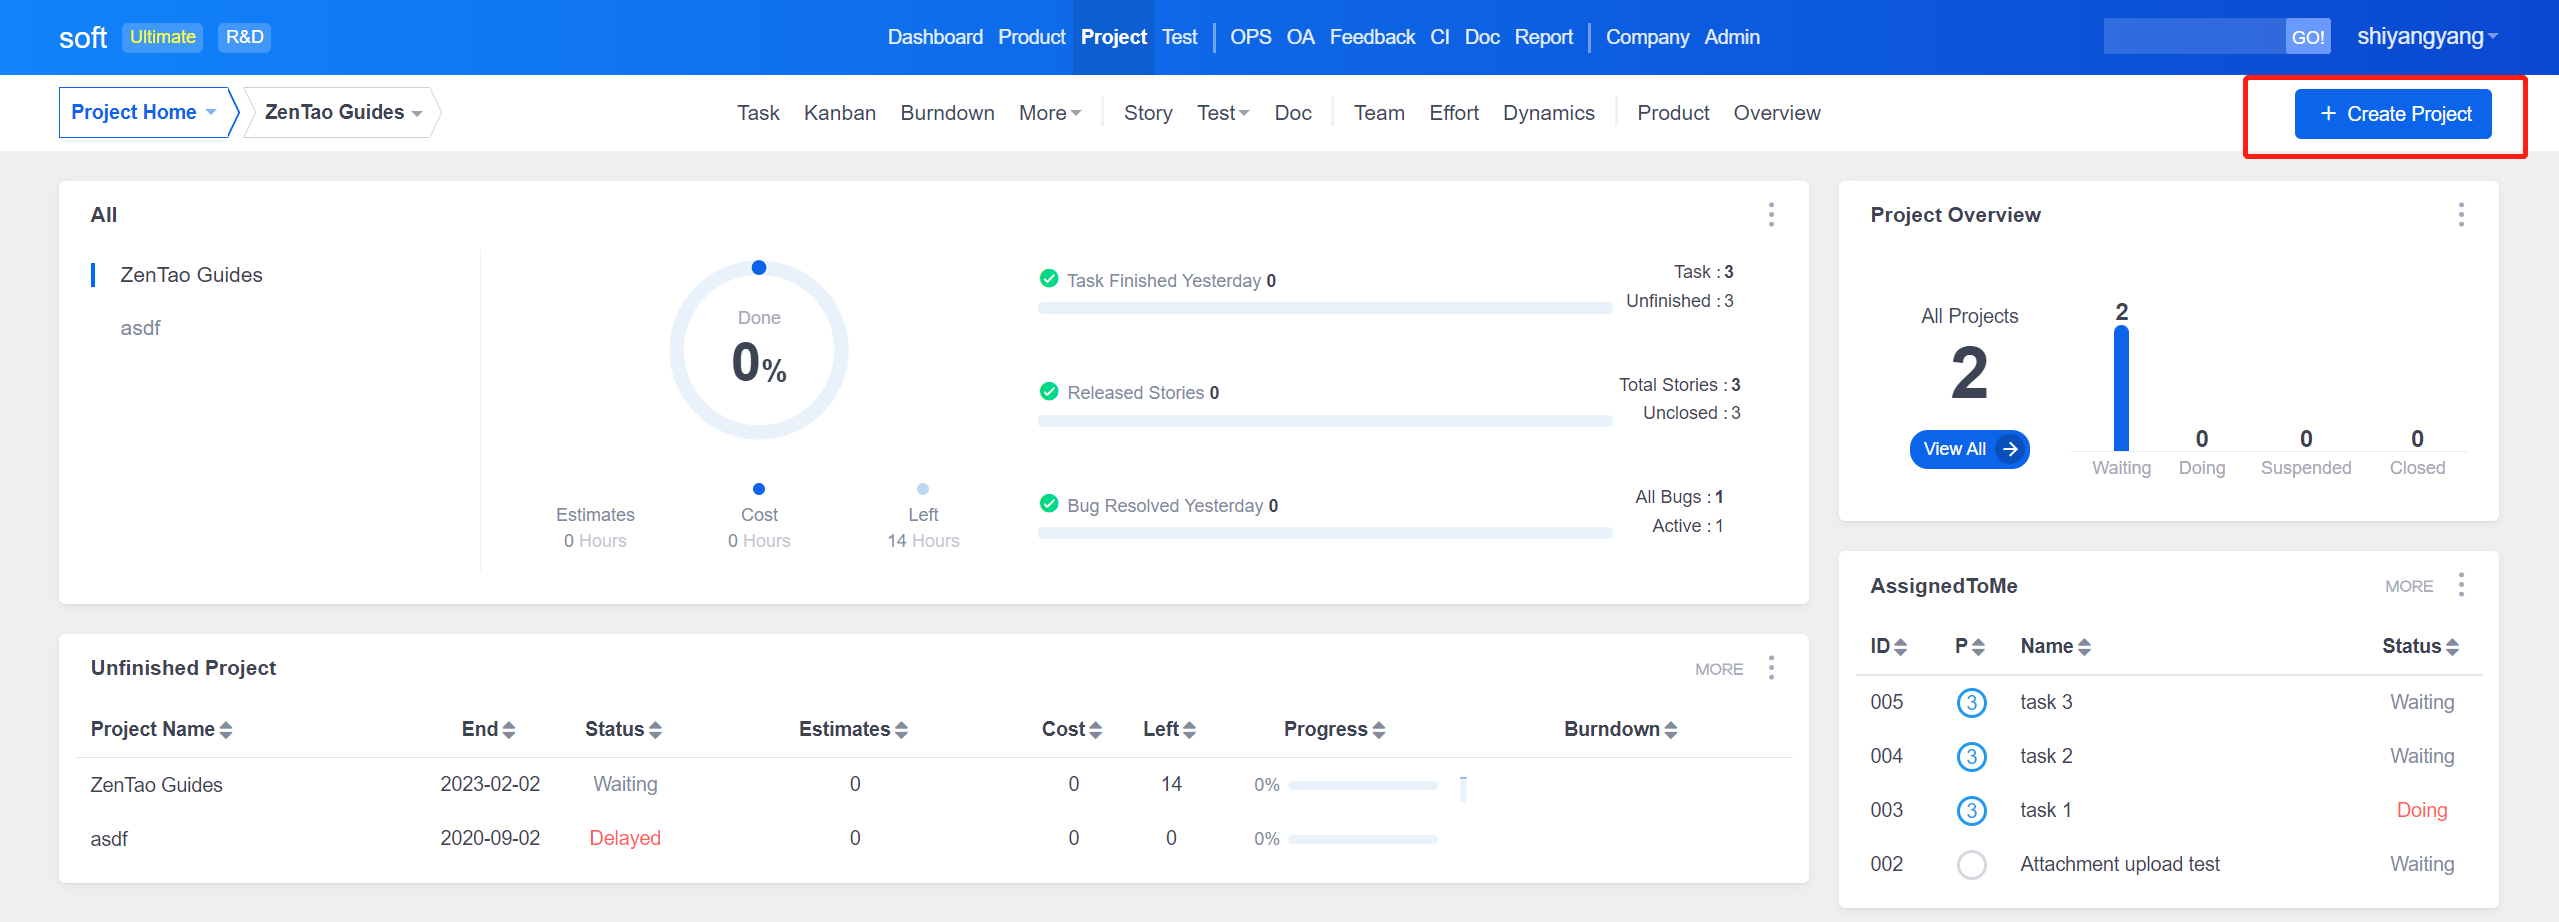
Task: Click the search input field beside GO!
Action: click(x=2193, y=37)
